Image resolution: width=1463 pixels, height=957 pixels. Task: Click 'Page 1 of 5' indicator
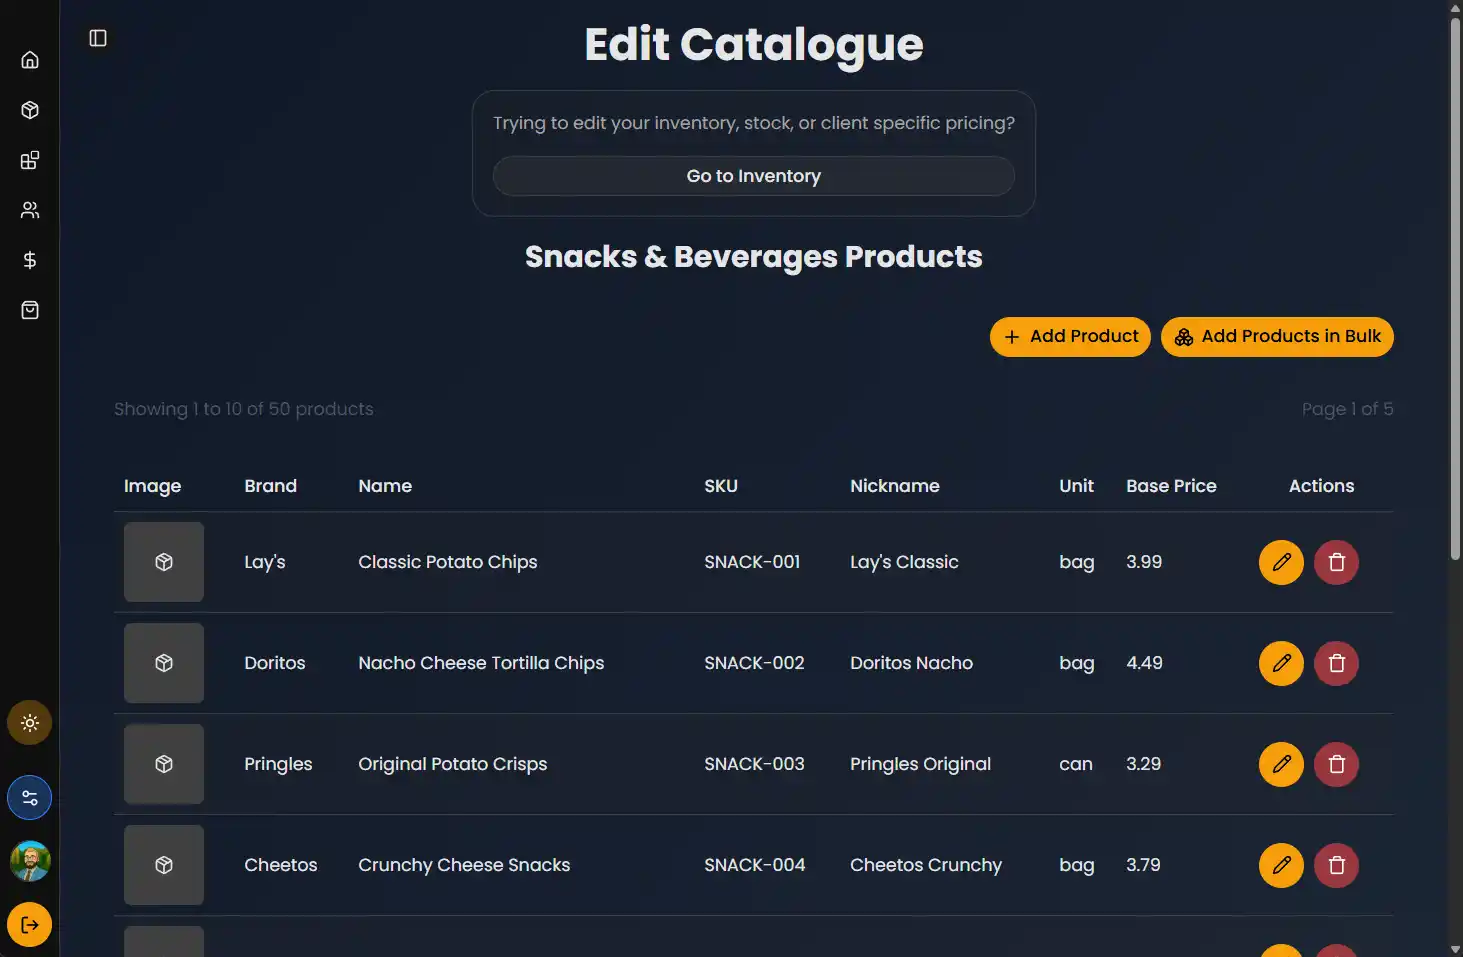pos(1347,409)
